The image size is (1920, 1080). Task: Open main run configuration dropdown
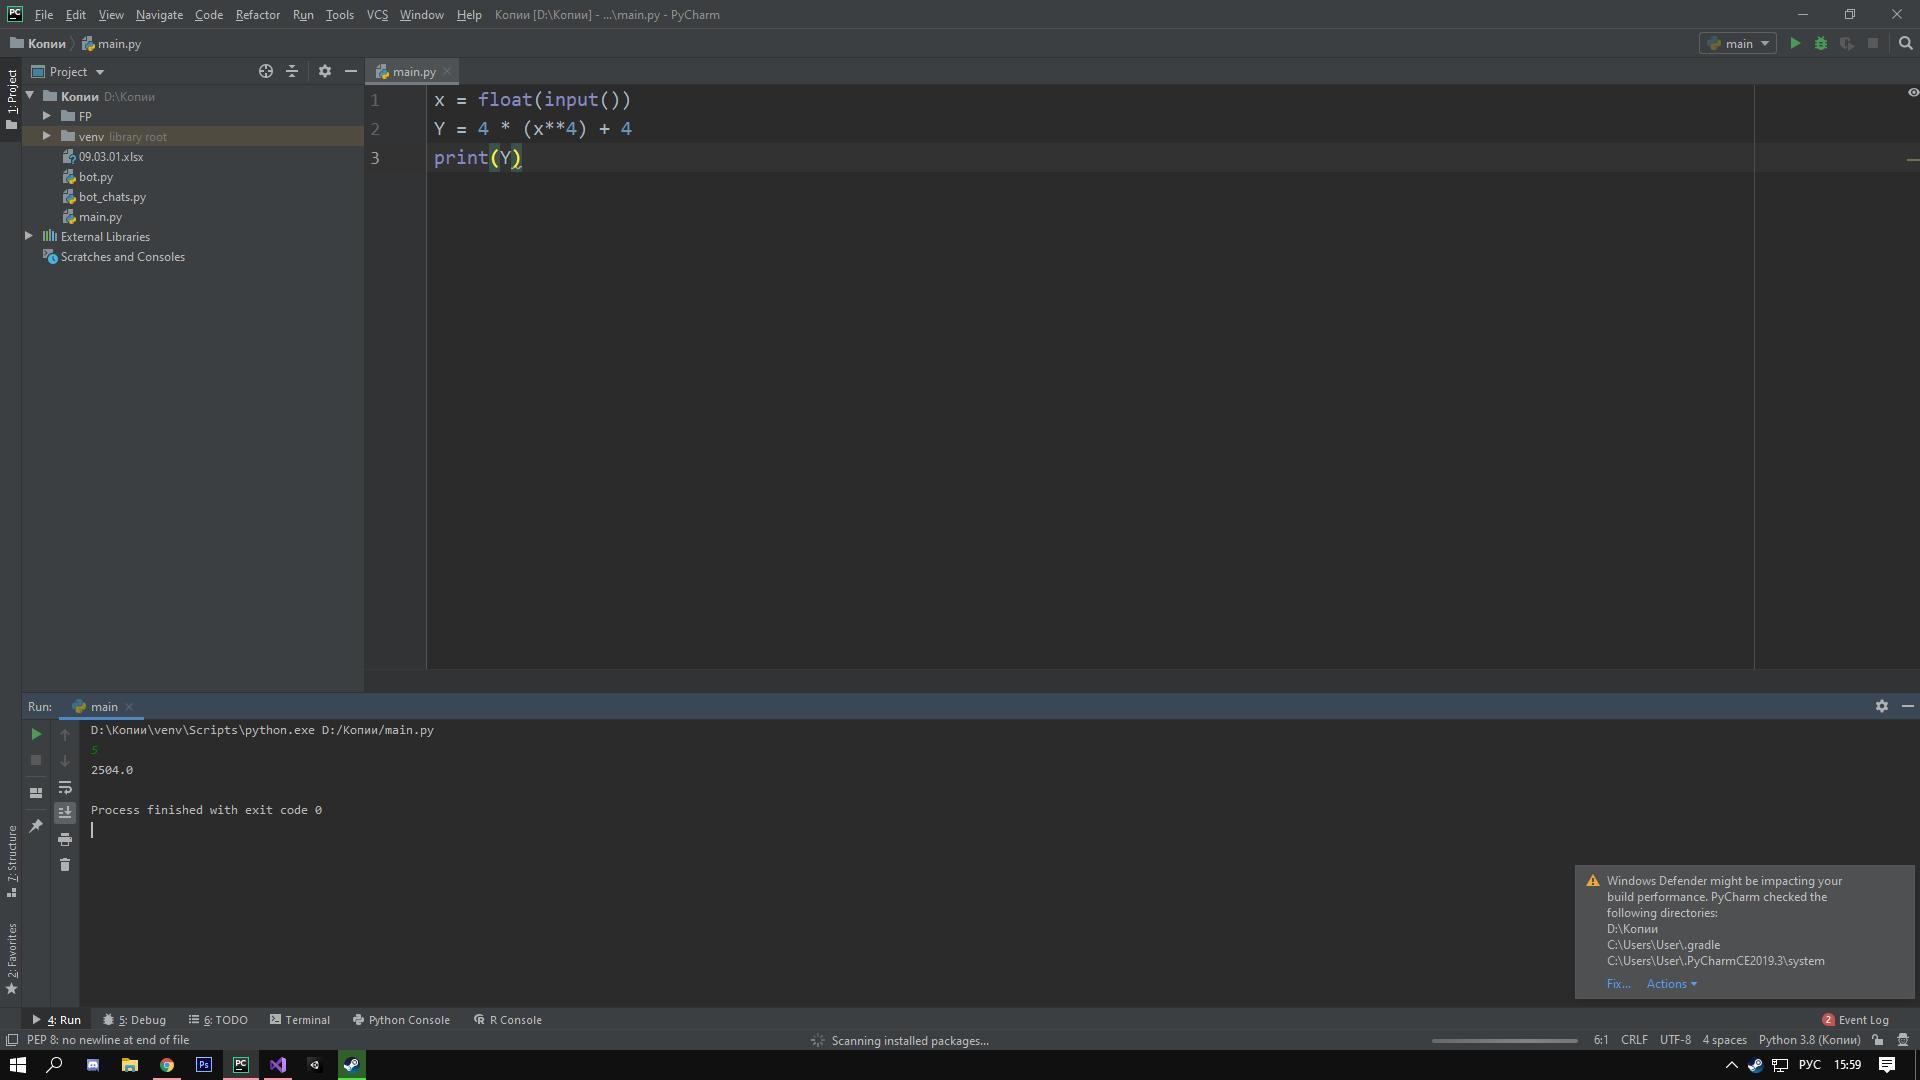1738,44
